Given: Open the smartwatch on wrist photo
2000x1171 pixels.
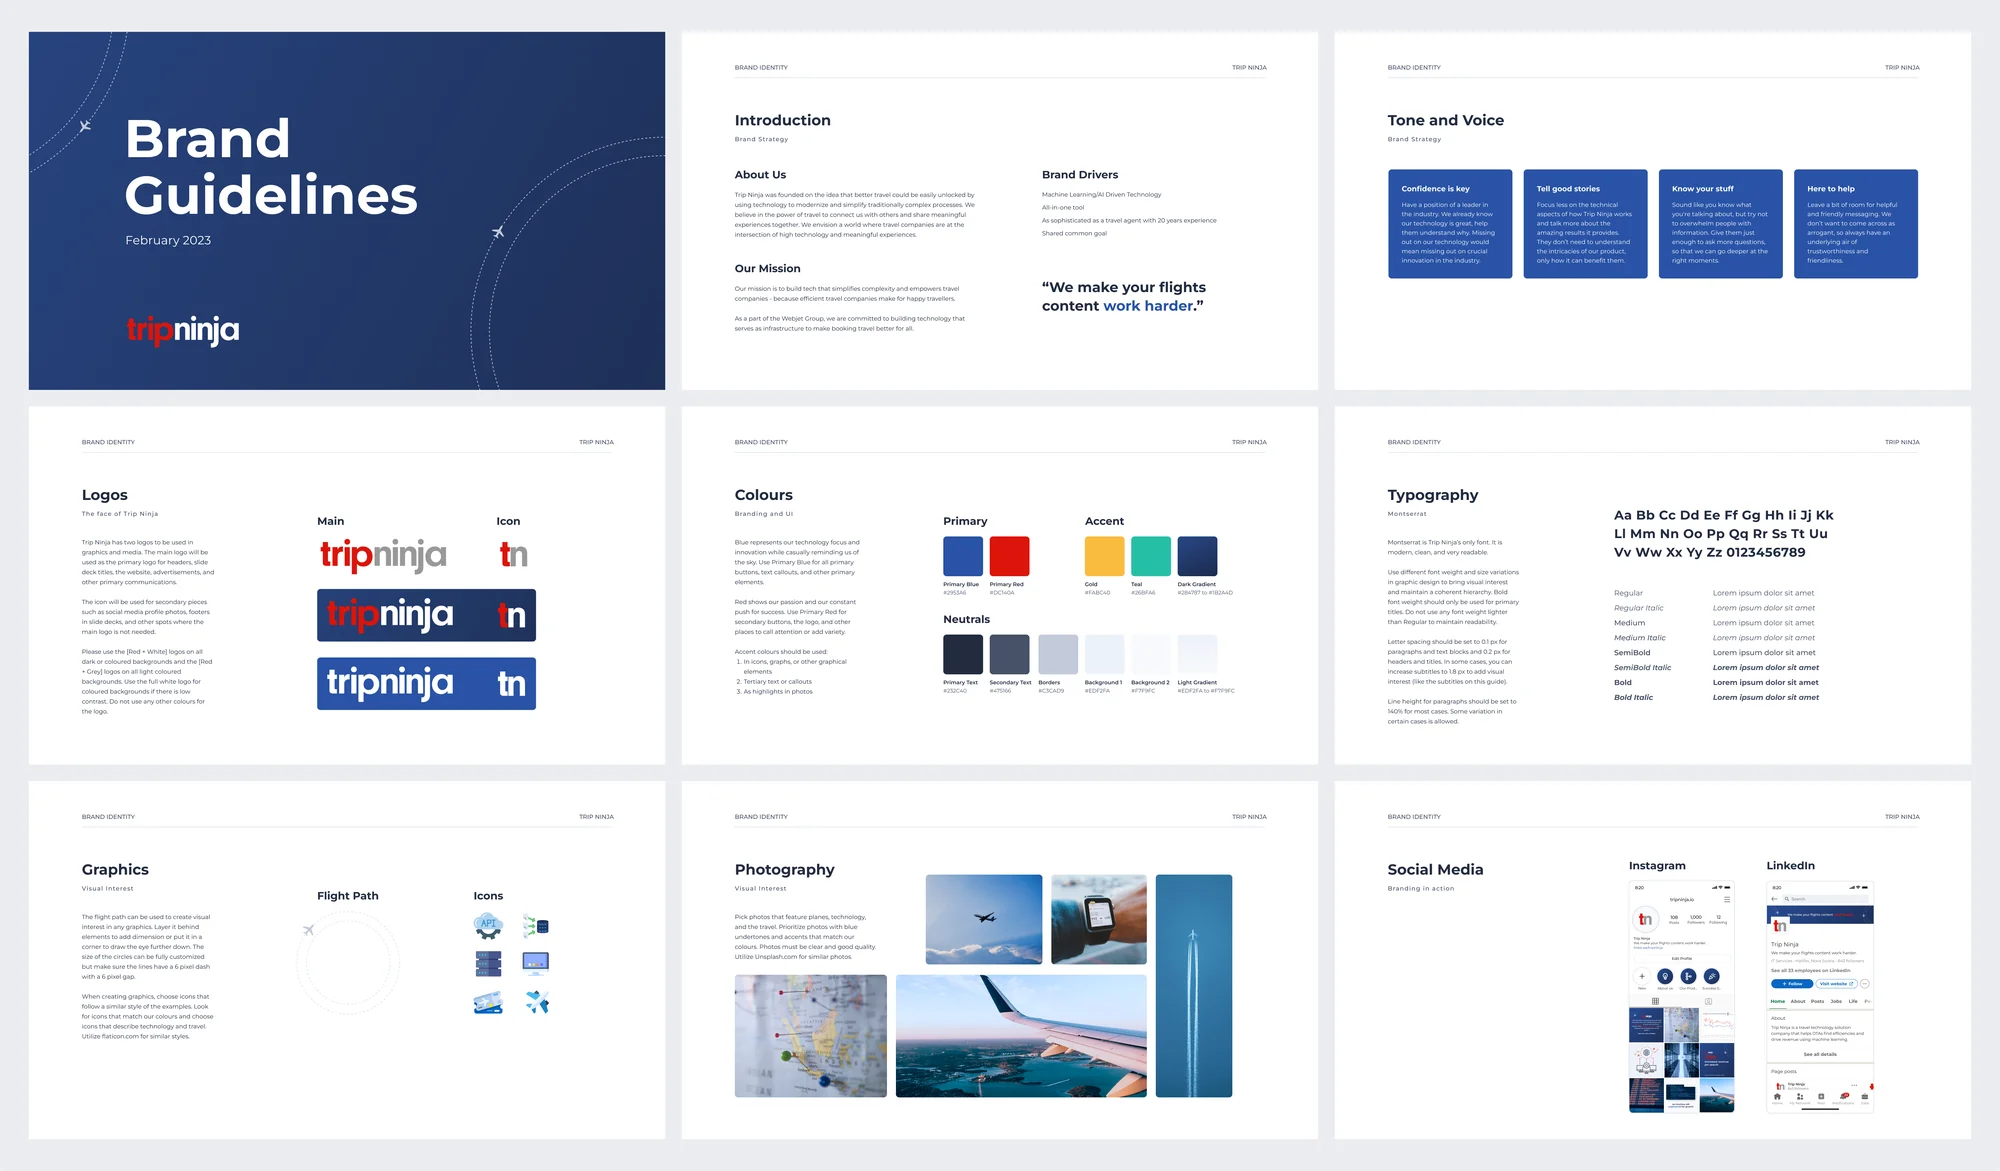Looking at the screenshot, I should coord(1099,919).
